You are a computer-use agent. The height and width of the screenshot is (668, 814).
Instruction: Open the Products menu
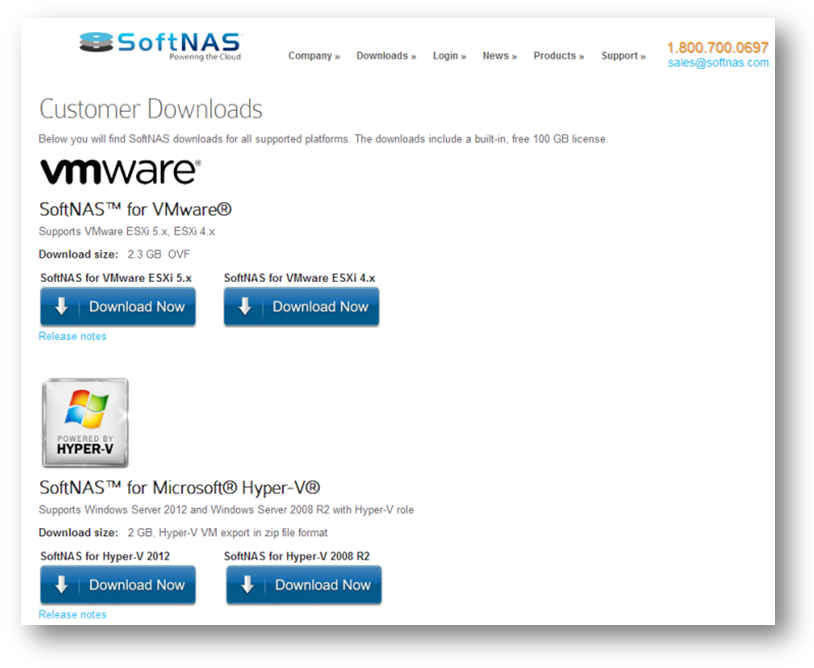click(x=559, y=56)
